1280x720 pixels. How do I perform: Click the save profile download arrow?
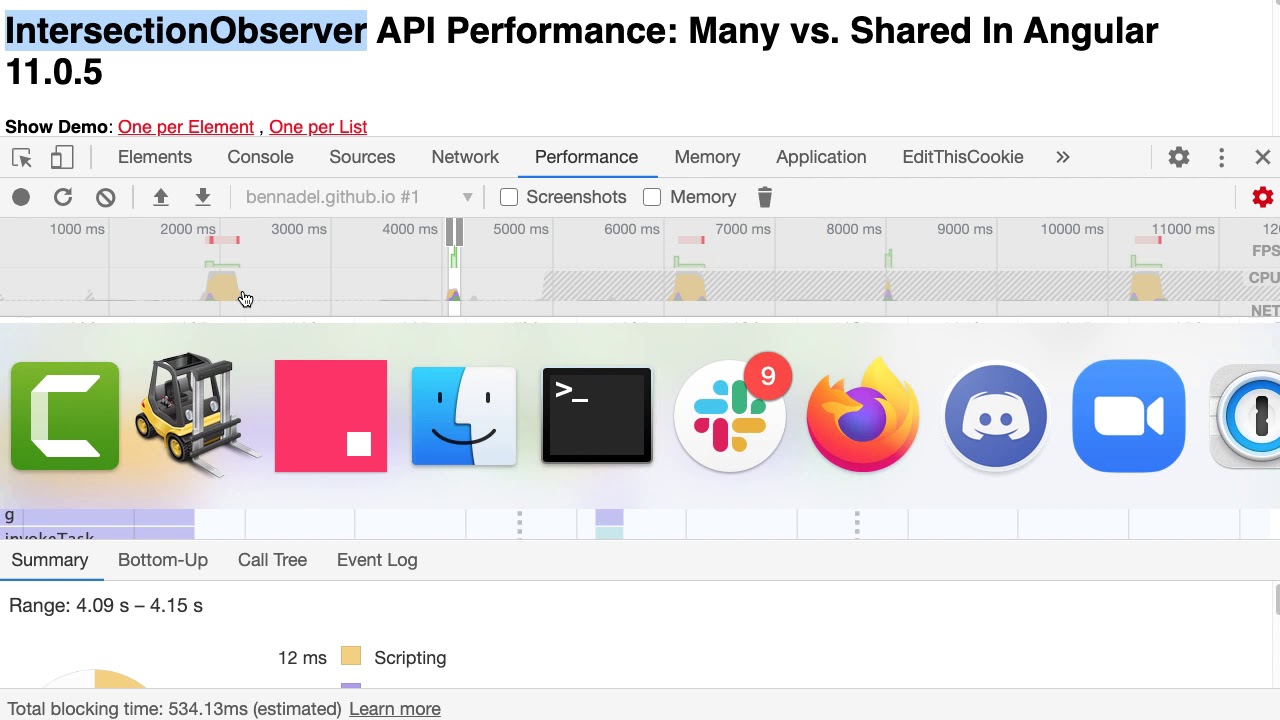203,197
